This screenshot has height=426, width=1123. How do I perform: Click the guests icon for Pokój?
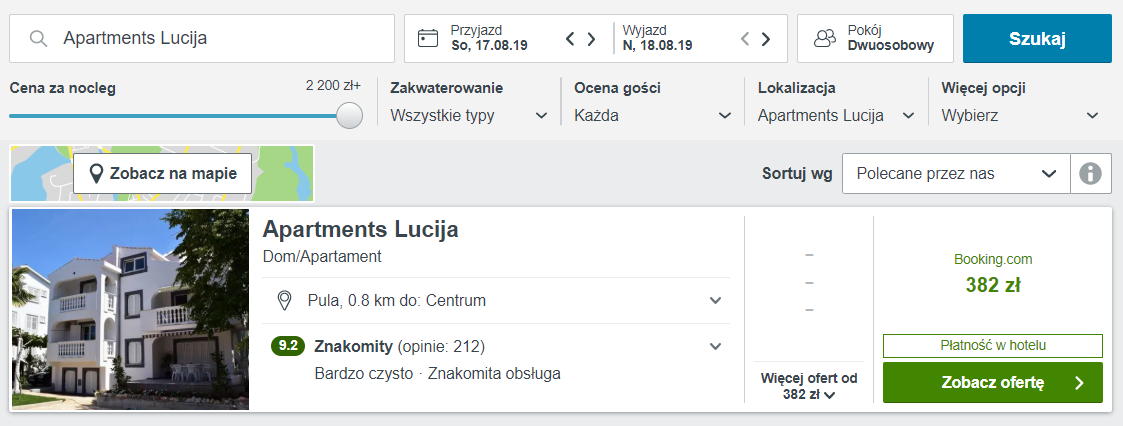825,39
